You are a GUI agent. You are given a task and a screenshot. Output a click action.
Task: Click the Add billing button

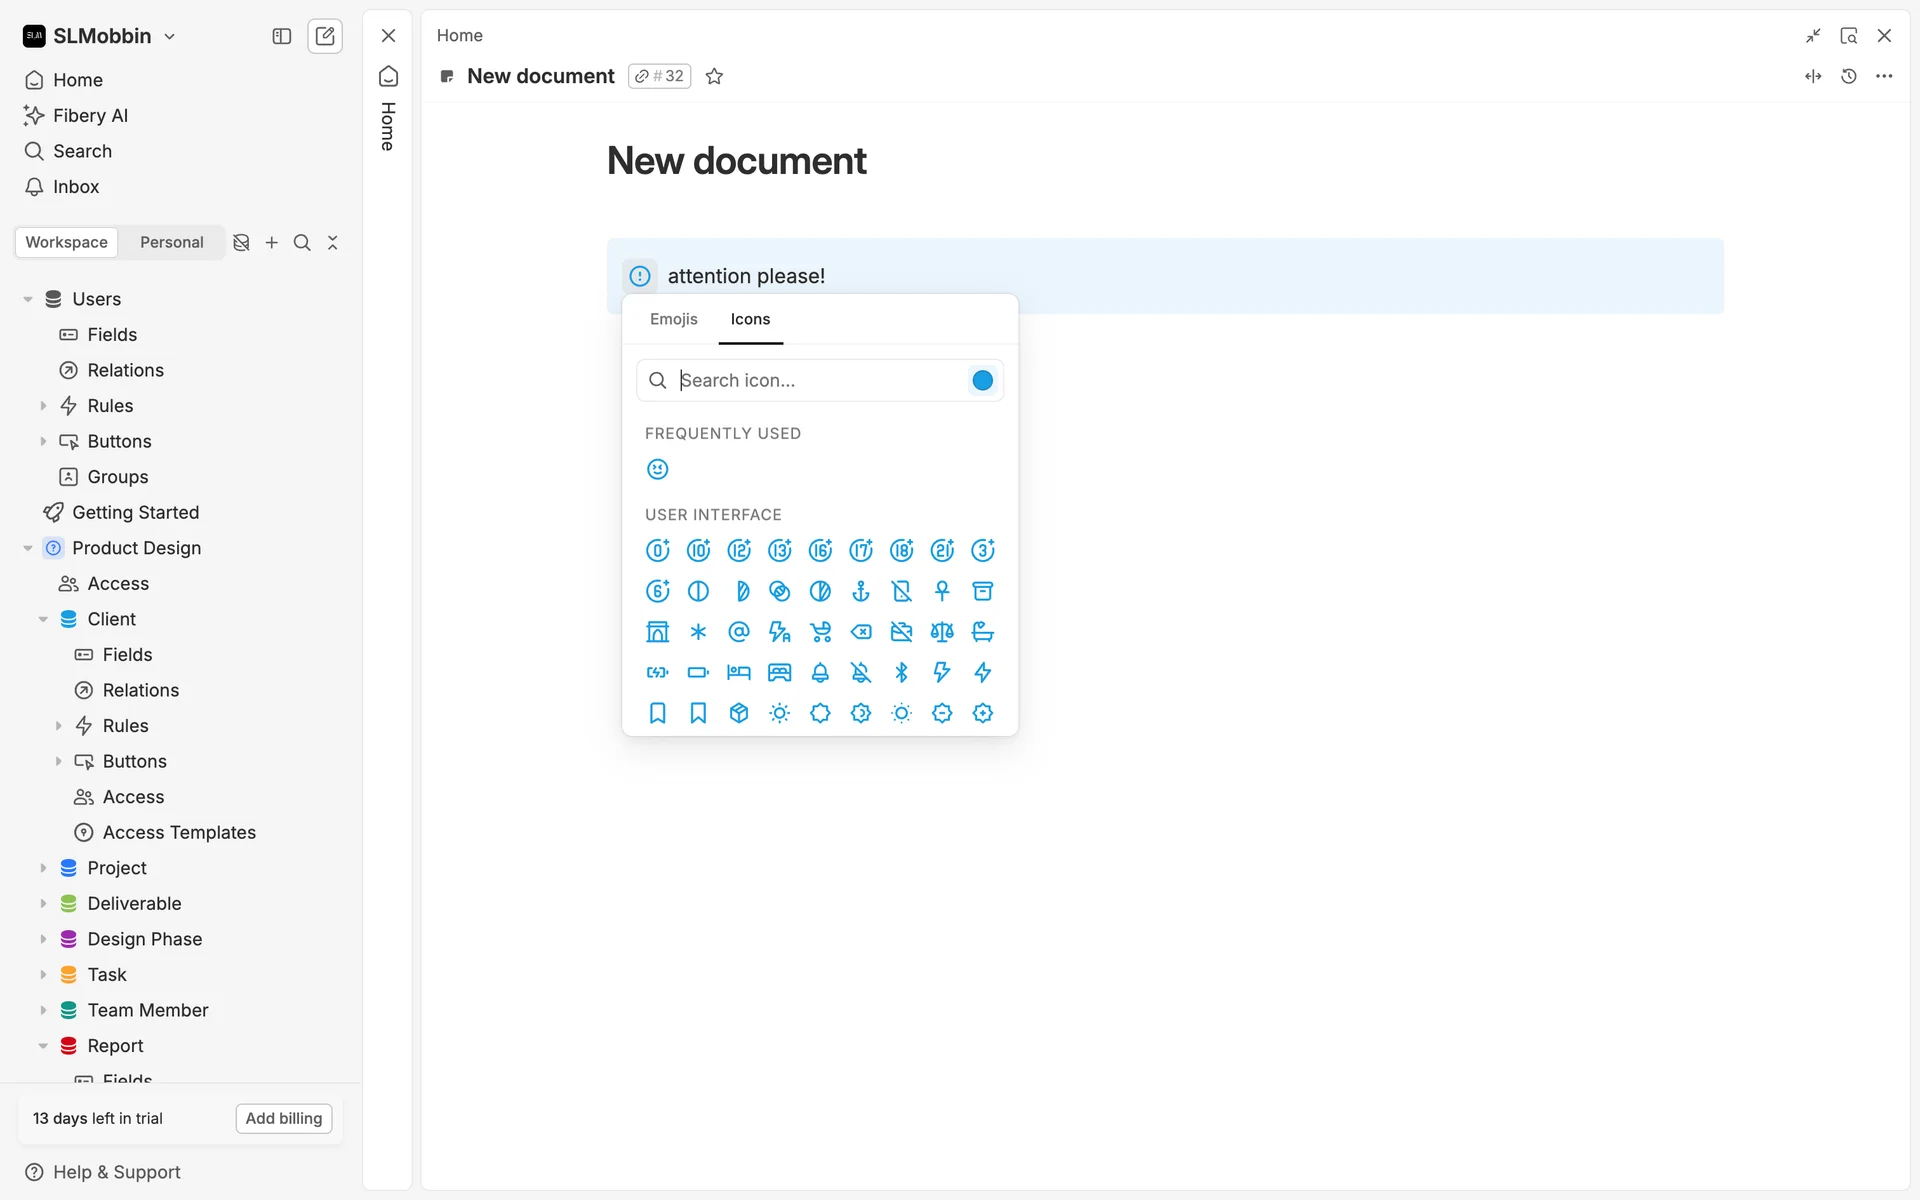[284, 1118]
